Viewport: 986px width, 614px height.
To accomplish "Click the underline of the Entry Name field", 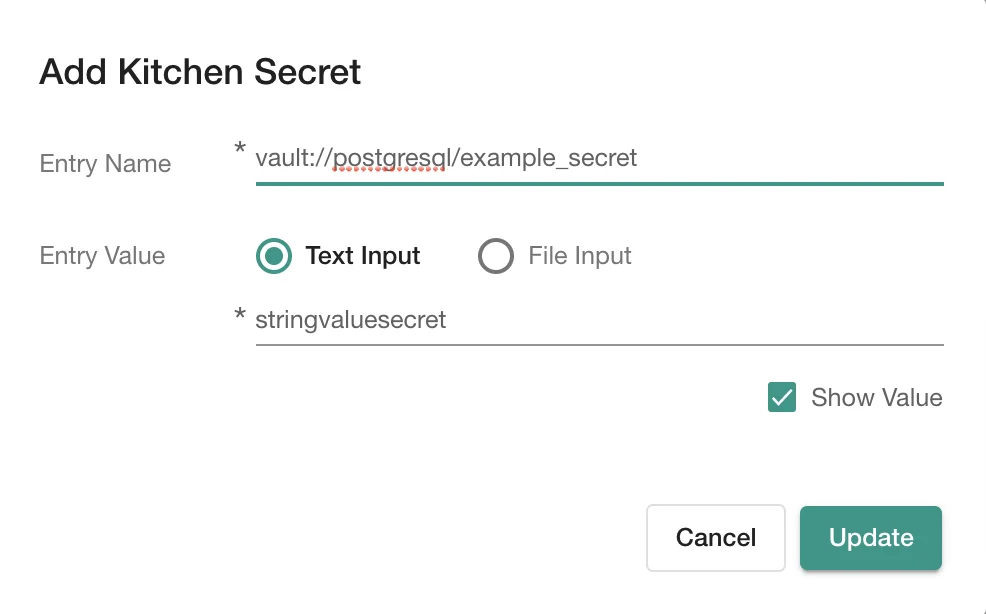I will pos(600,184).
